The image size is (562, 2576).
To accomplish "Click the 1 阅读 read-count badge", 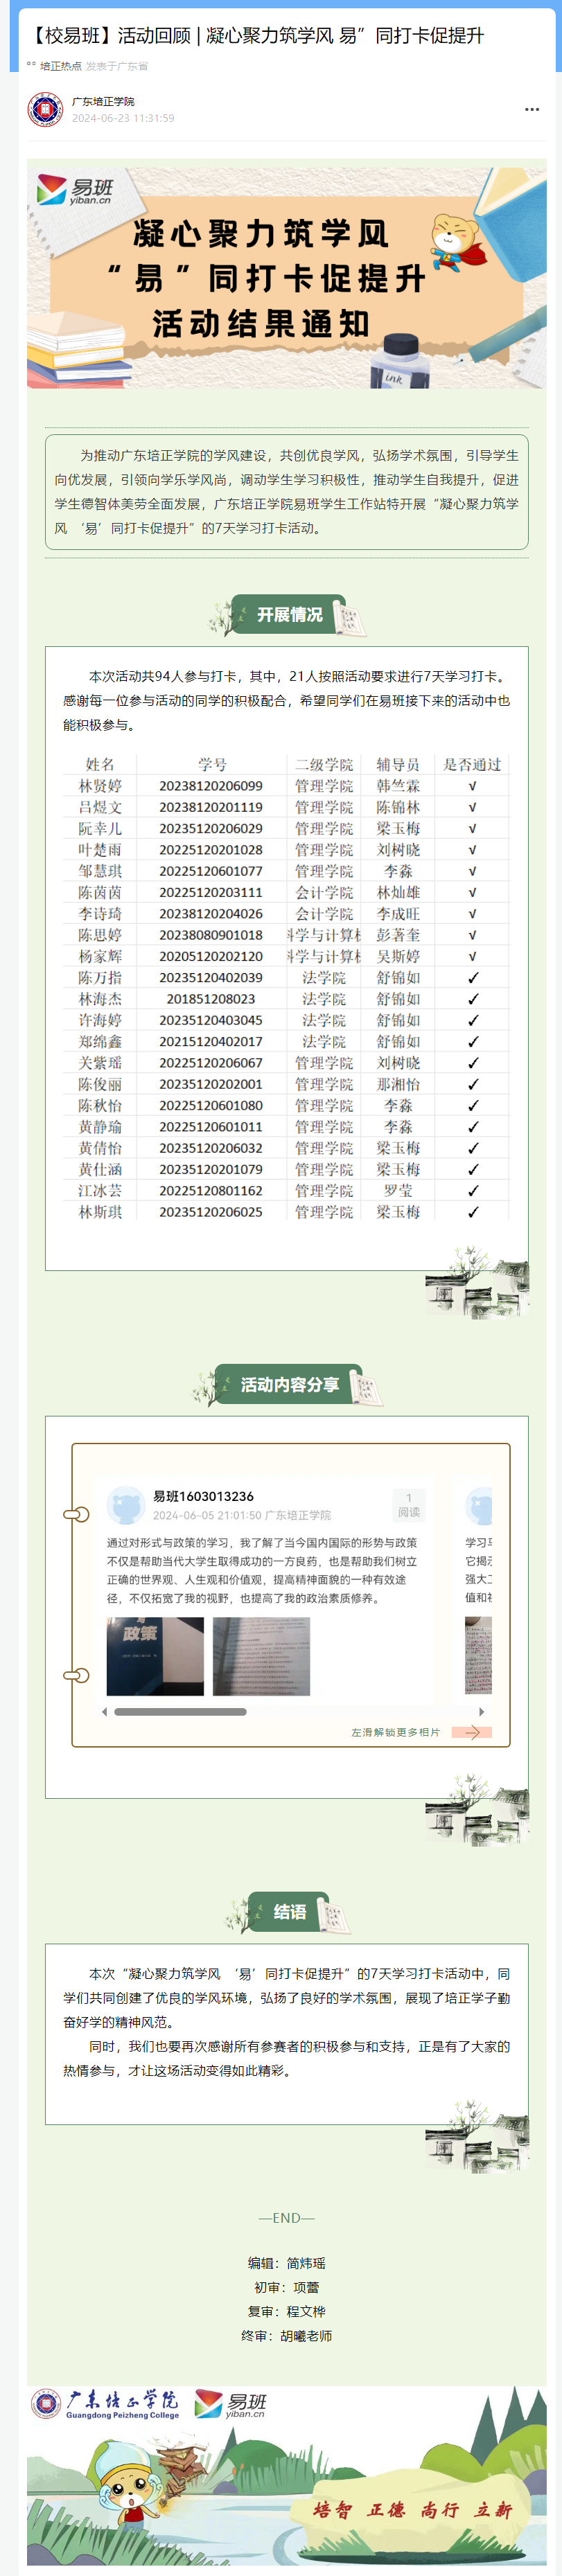I will (409, 1505).
